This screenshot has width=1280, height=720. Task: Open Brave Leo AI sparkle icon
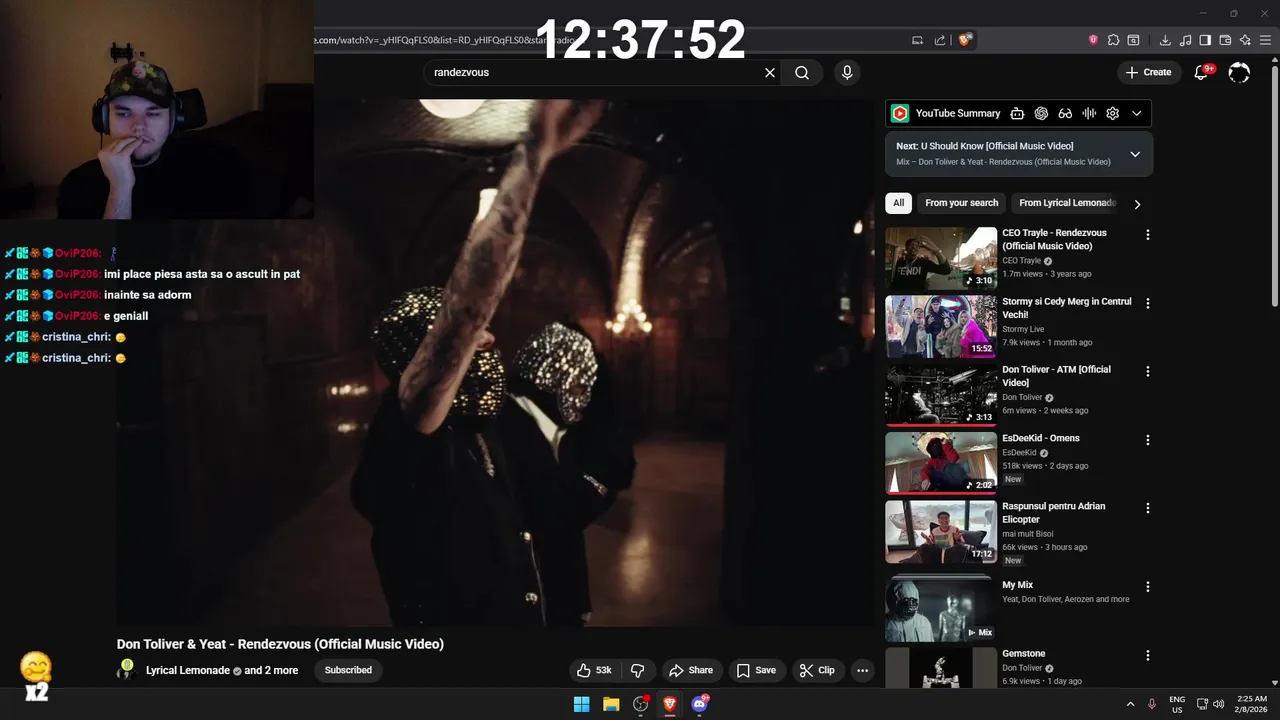tap(1245, 40)
